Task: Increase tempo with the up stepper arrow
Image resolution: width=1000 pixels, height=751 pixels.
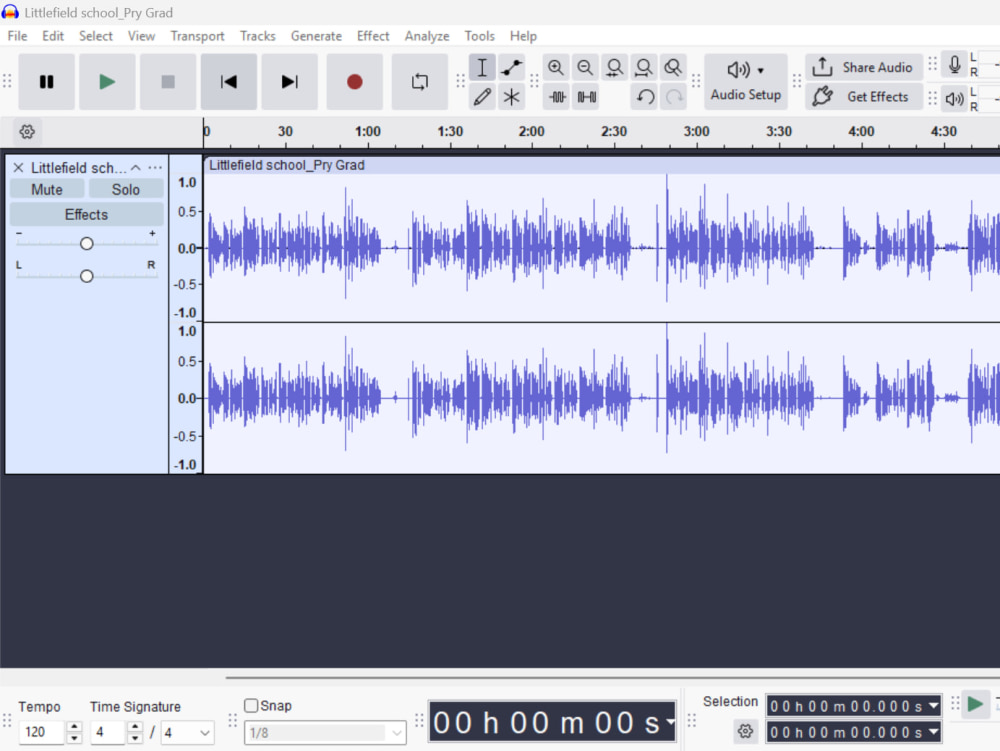Action: coord(74,727)
